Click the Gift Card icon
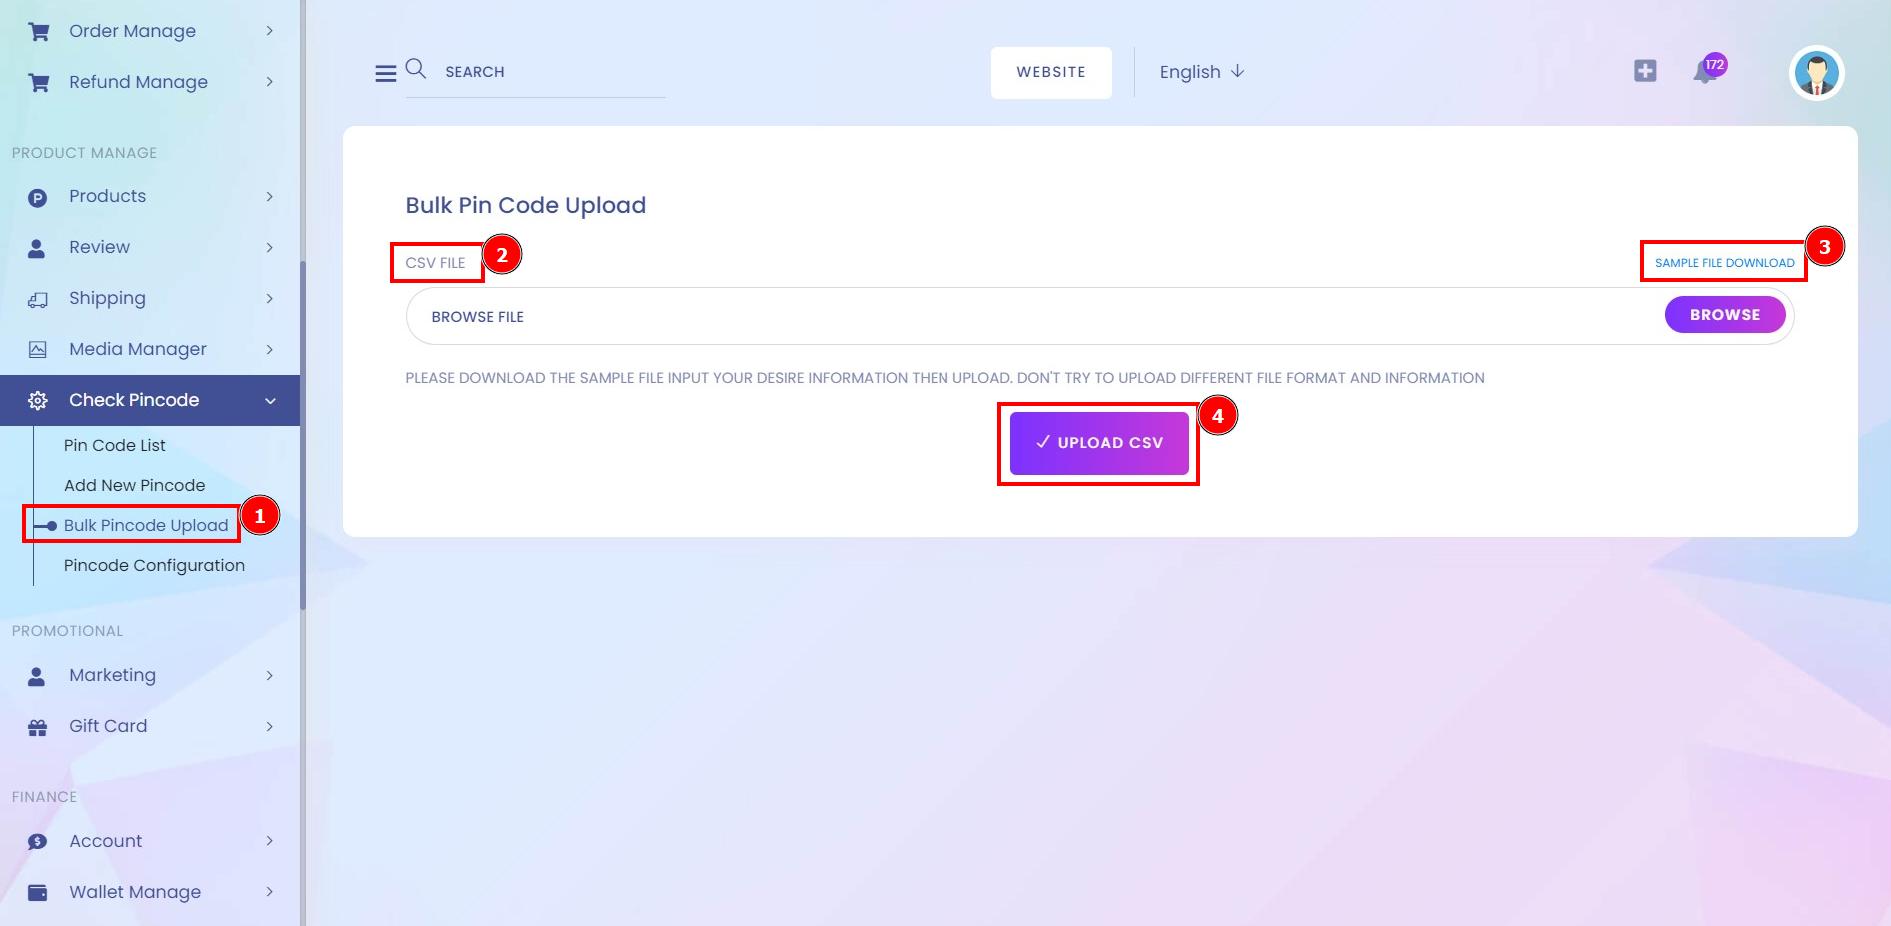Image resolution: width=1891 pixels, height=926 pixels. click(37, 727)
